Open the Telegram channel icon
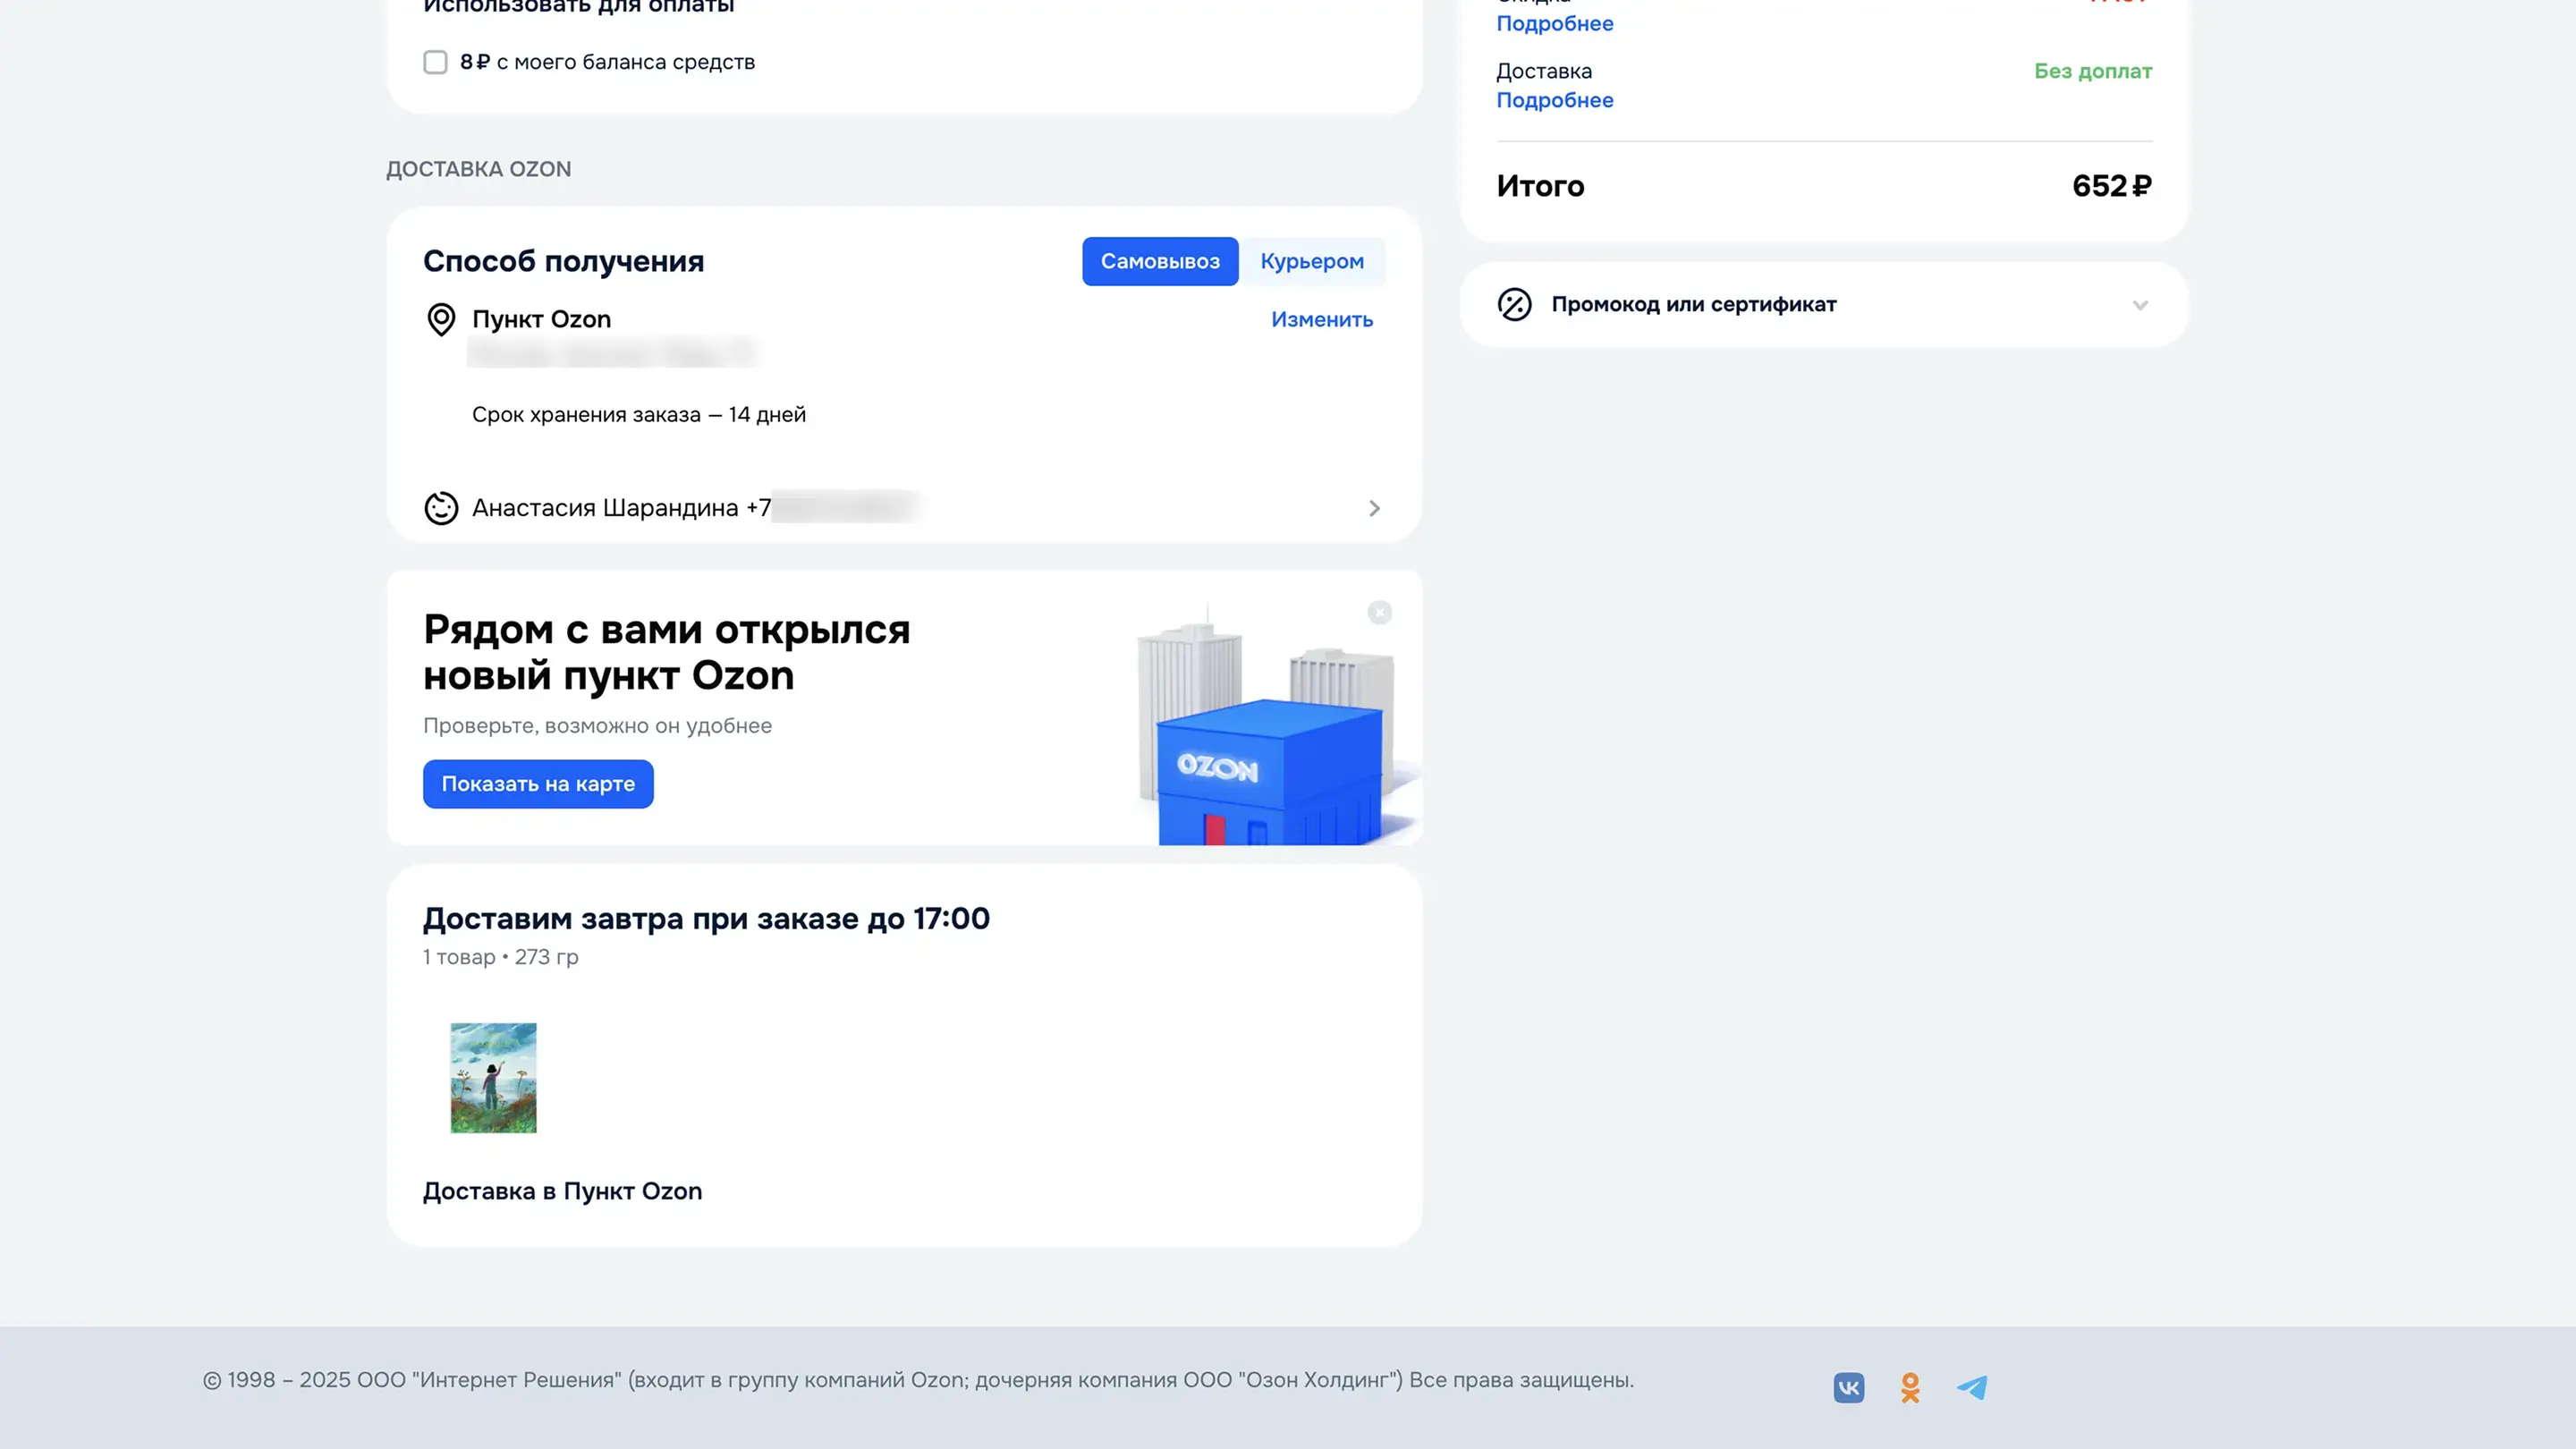The height and width of the screenshot is (1449, 2576). (1972, 1387)
